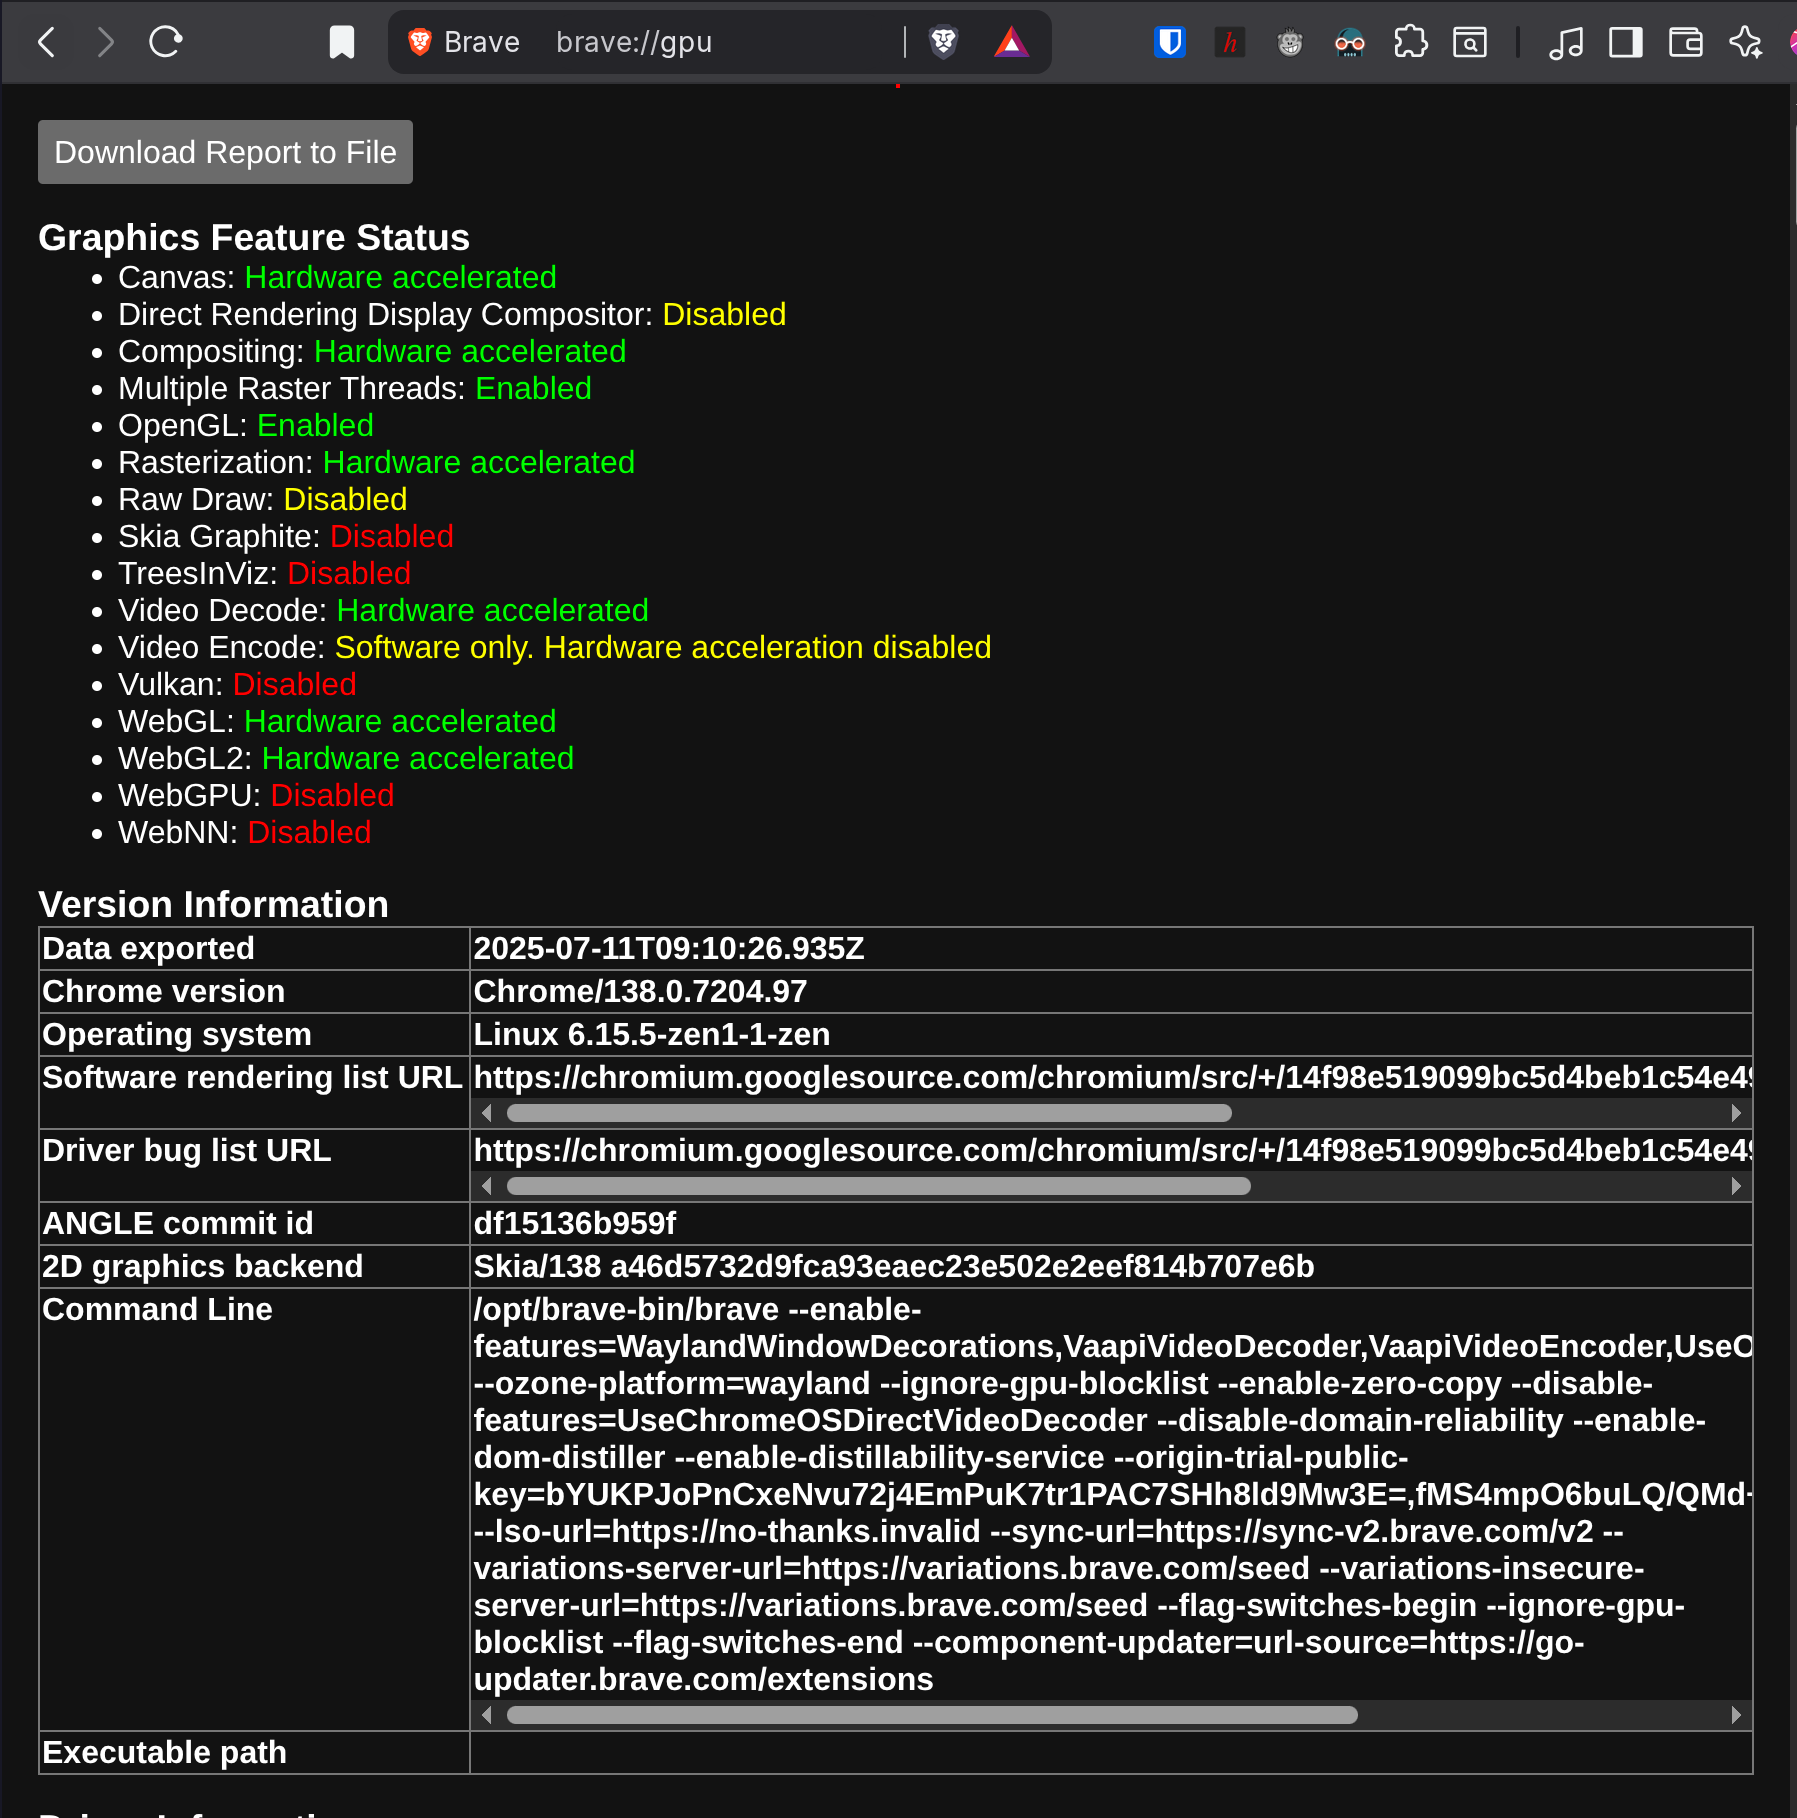Open the Brave Shields lion icon
The height and width of the screenshot is (1818, 1797).
point(943,42)
